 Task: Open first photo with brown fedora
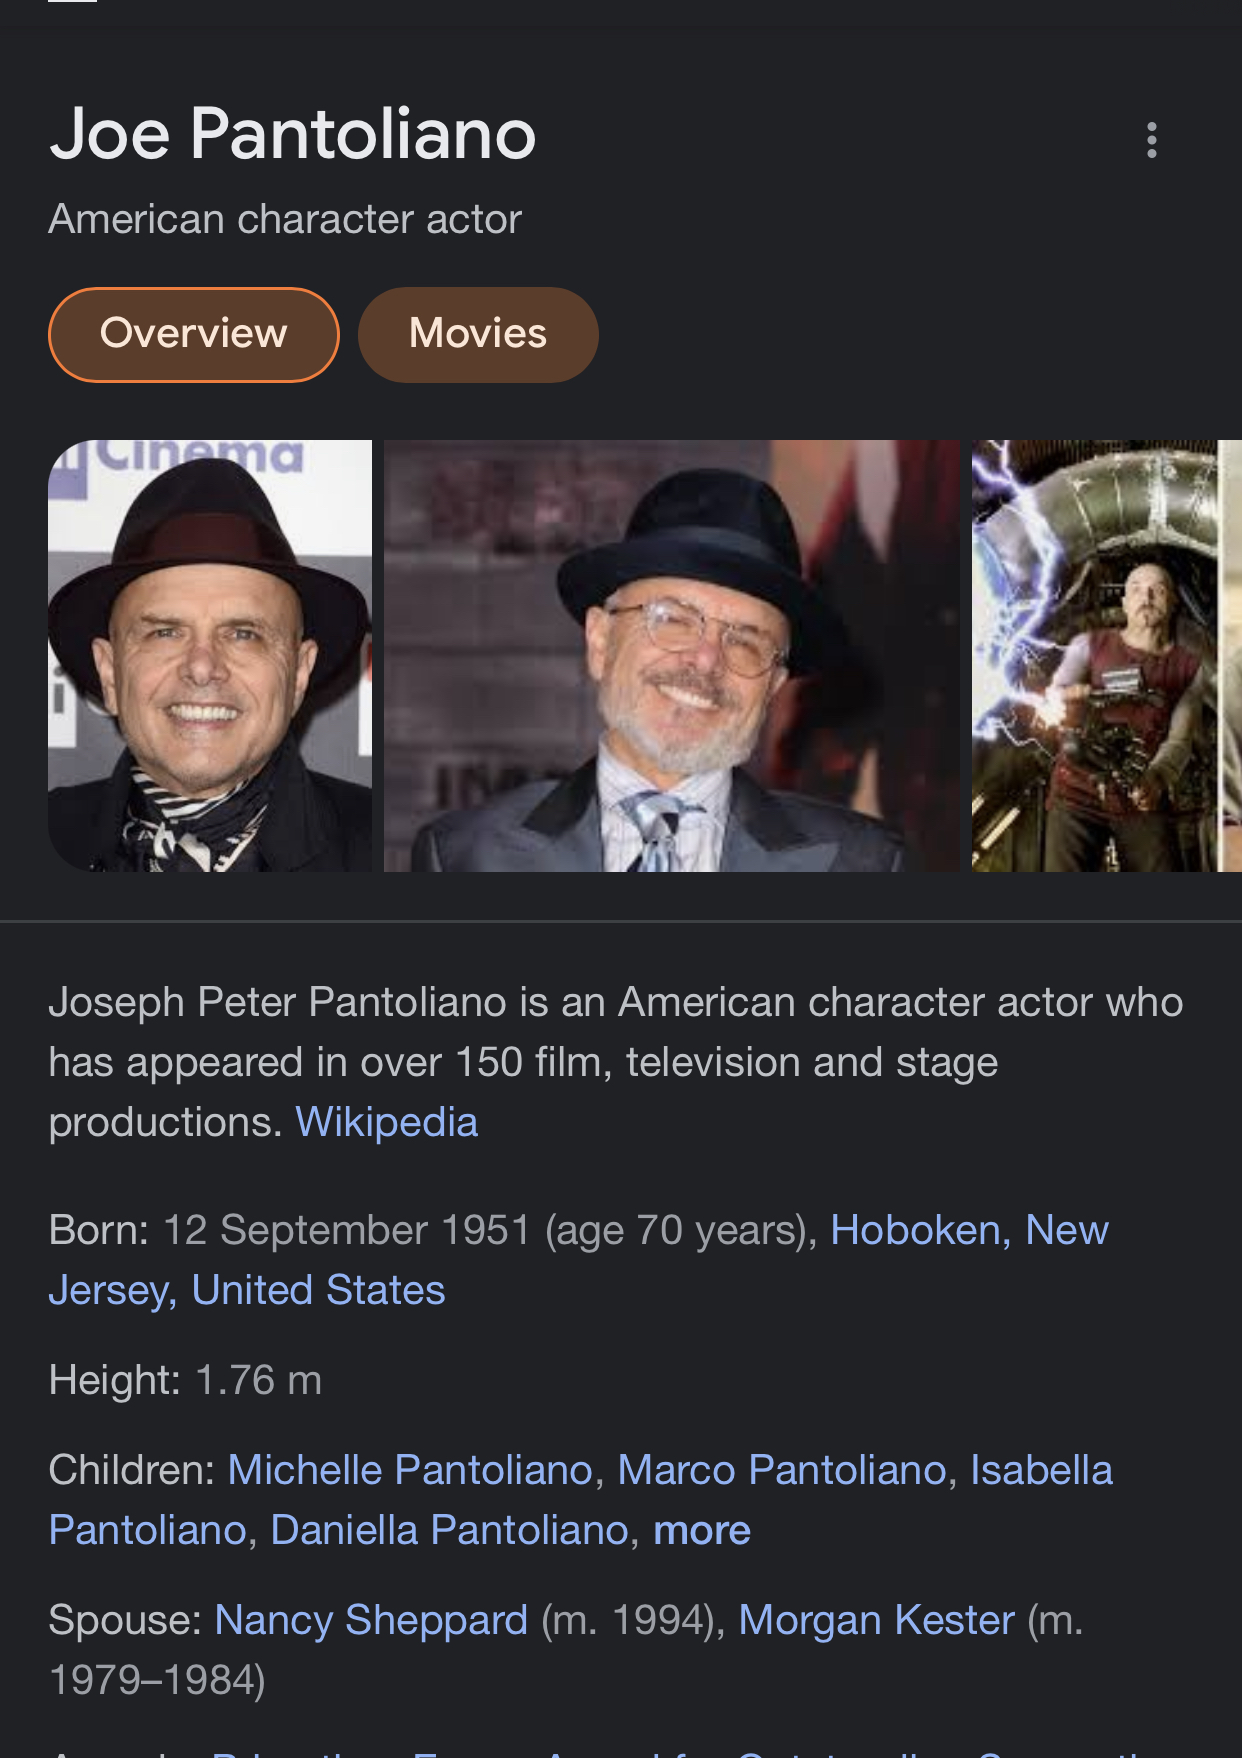(x=210, y=656)
